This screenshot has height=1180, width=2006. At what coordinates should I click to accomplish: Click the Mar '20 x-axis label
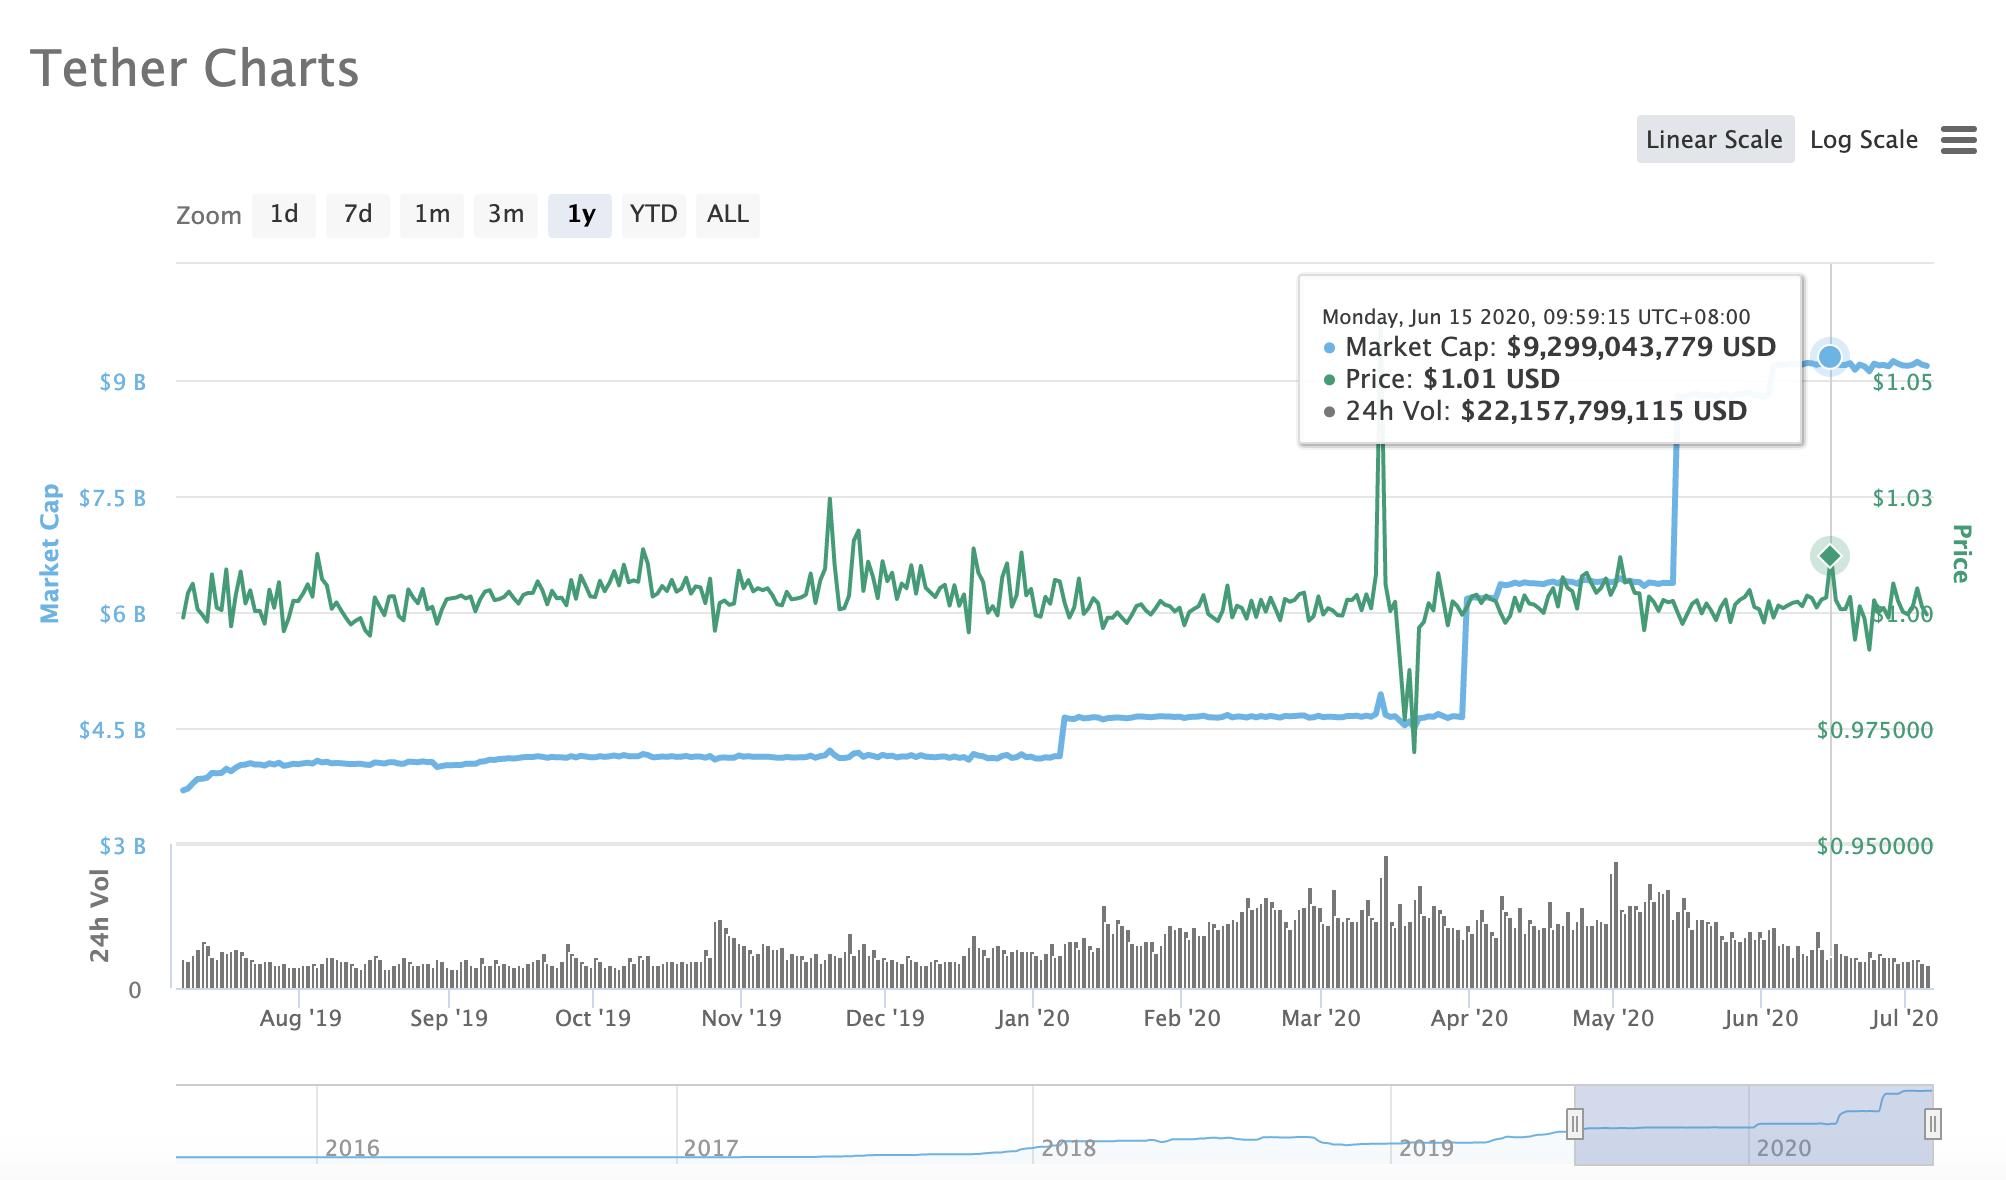point(1321,1019)
